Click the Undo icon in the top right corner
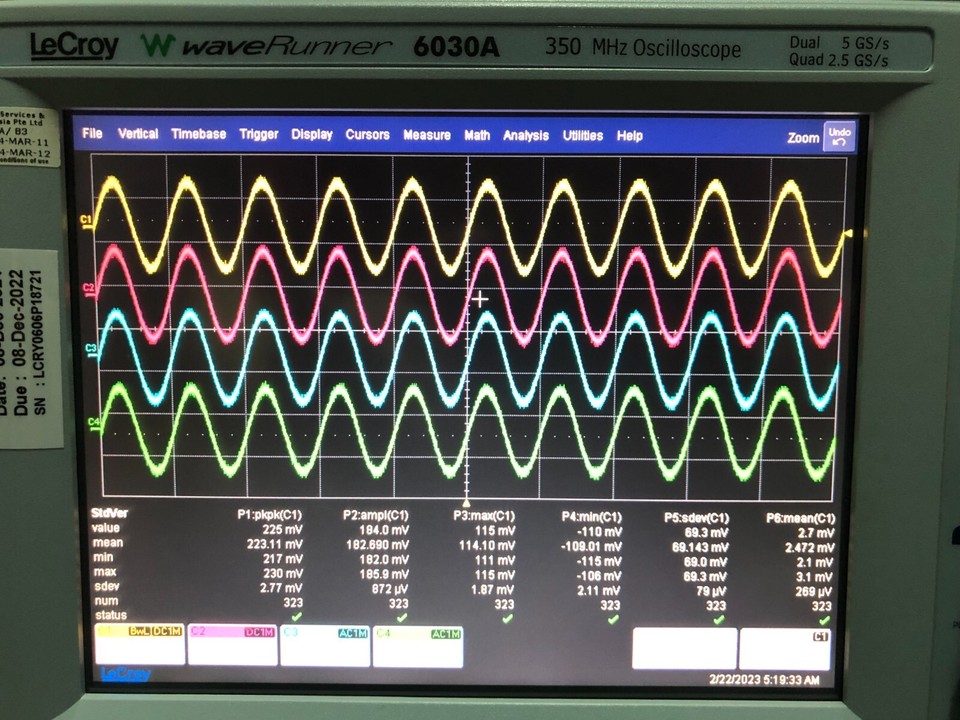The image size is (960, 720). [840, 135]
